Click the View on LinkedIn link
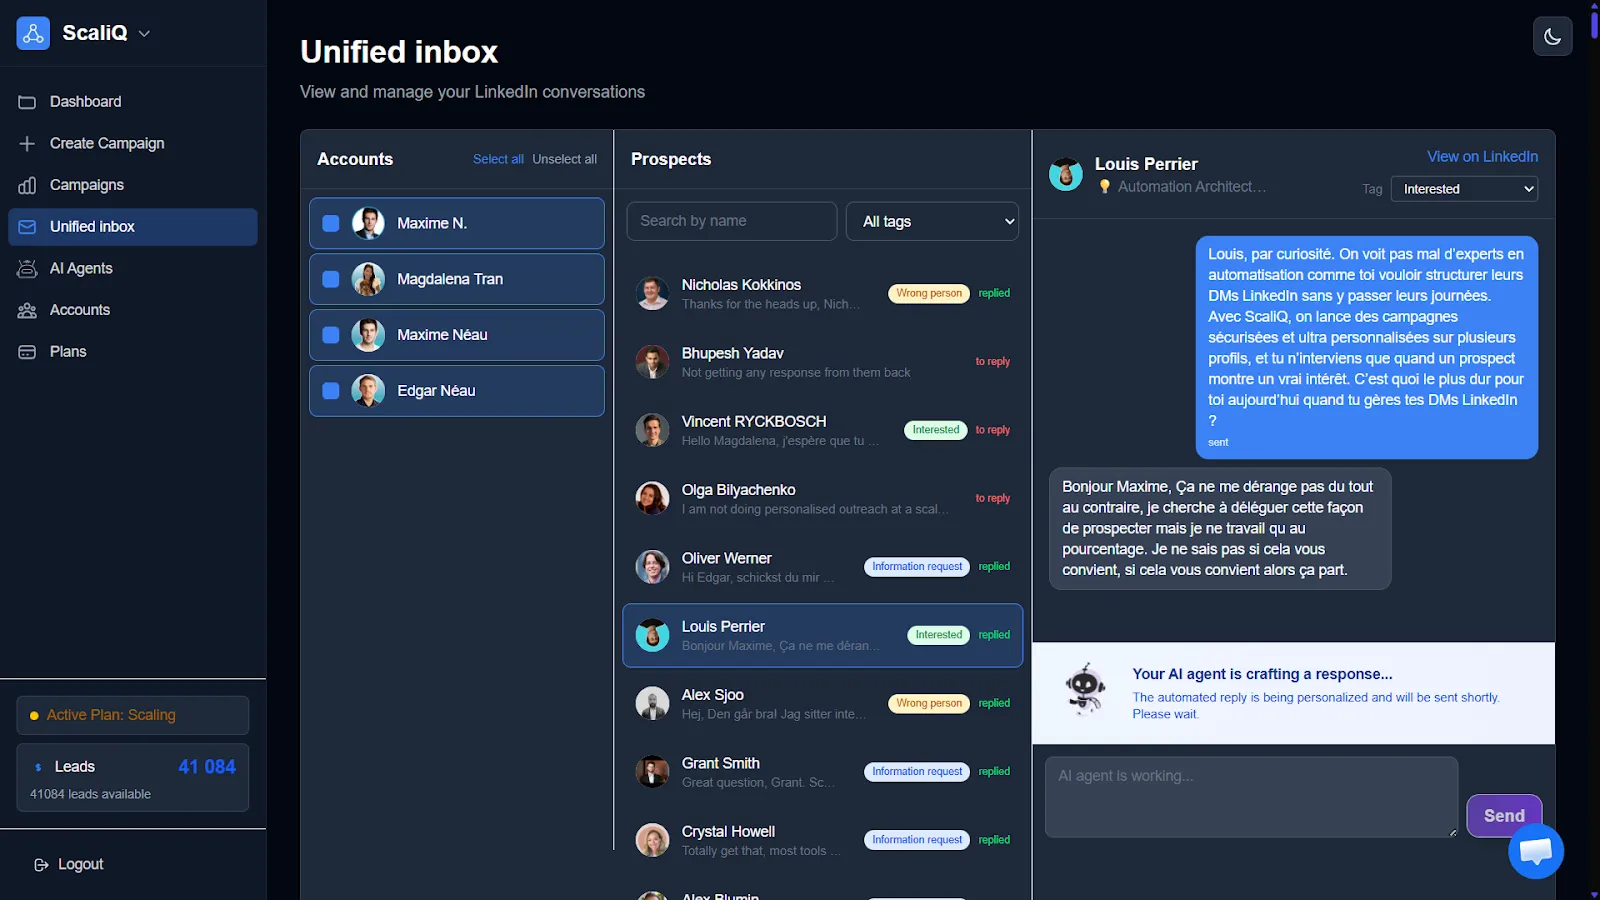Screen dimensions: 1600x900 pyautogui.click(x=1482, y=157)
